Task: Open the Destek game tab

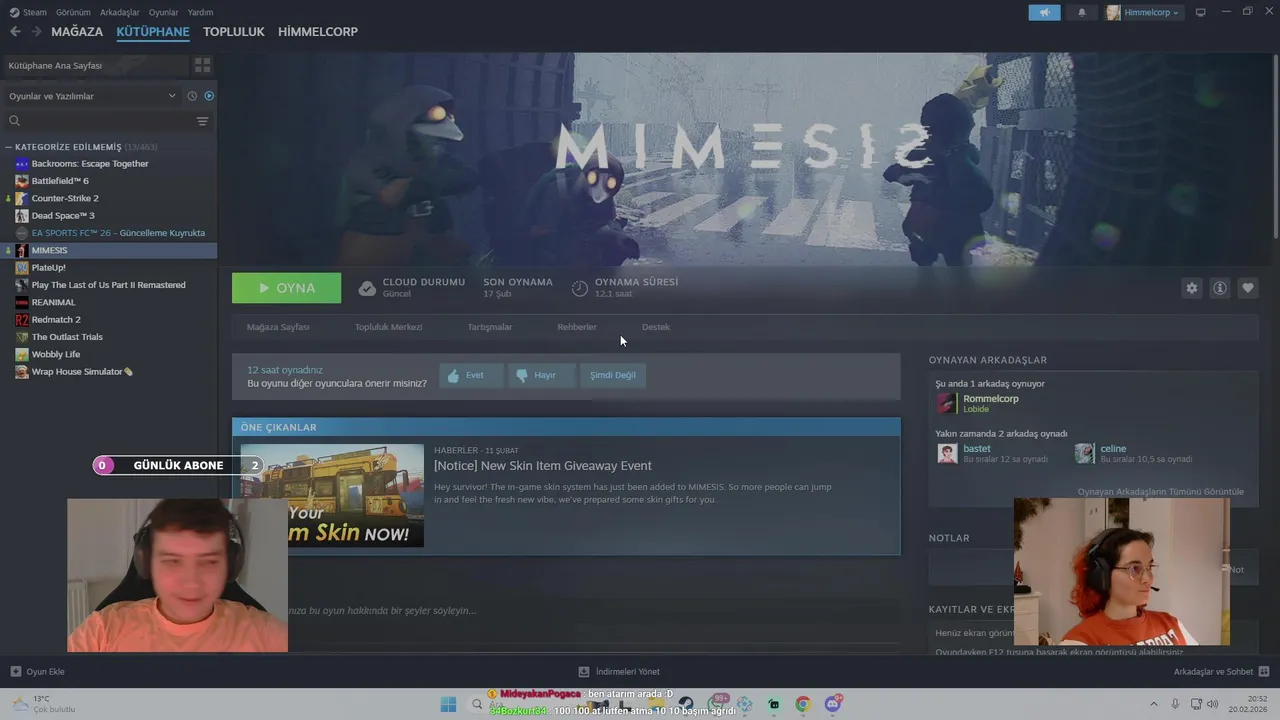Action: (656, 327)
